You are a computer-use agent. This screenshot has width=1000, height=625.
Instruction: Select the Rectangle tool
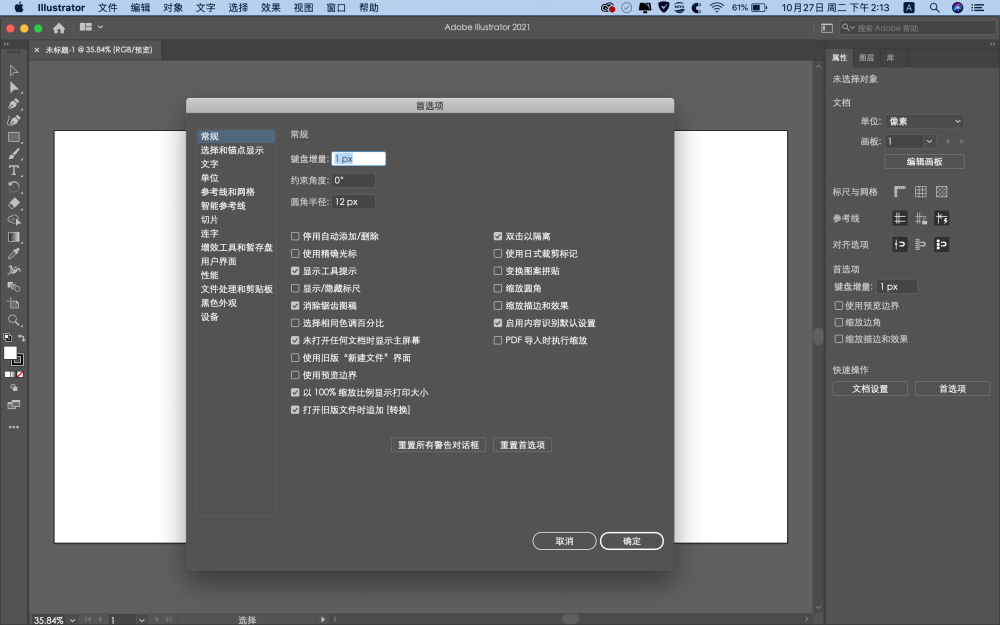tap(14, 137)
